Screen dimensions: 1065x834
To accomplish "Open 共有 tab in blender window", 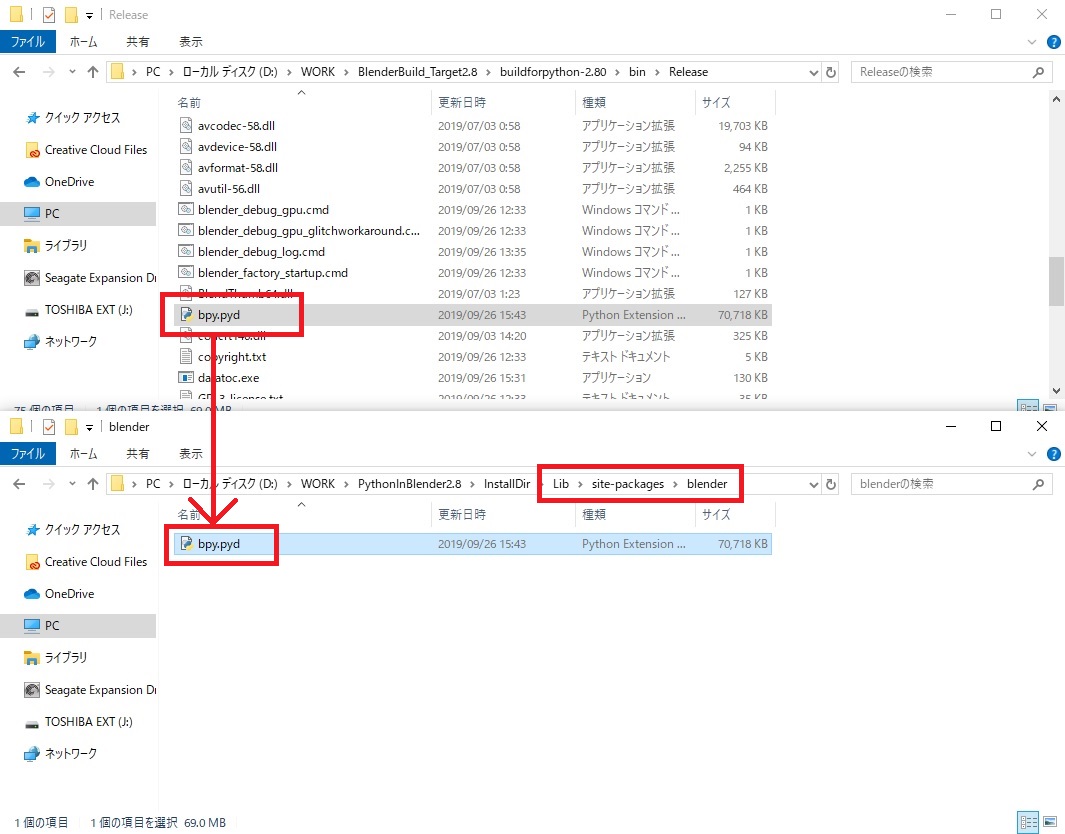I will (x=138, y=454).
